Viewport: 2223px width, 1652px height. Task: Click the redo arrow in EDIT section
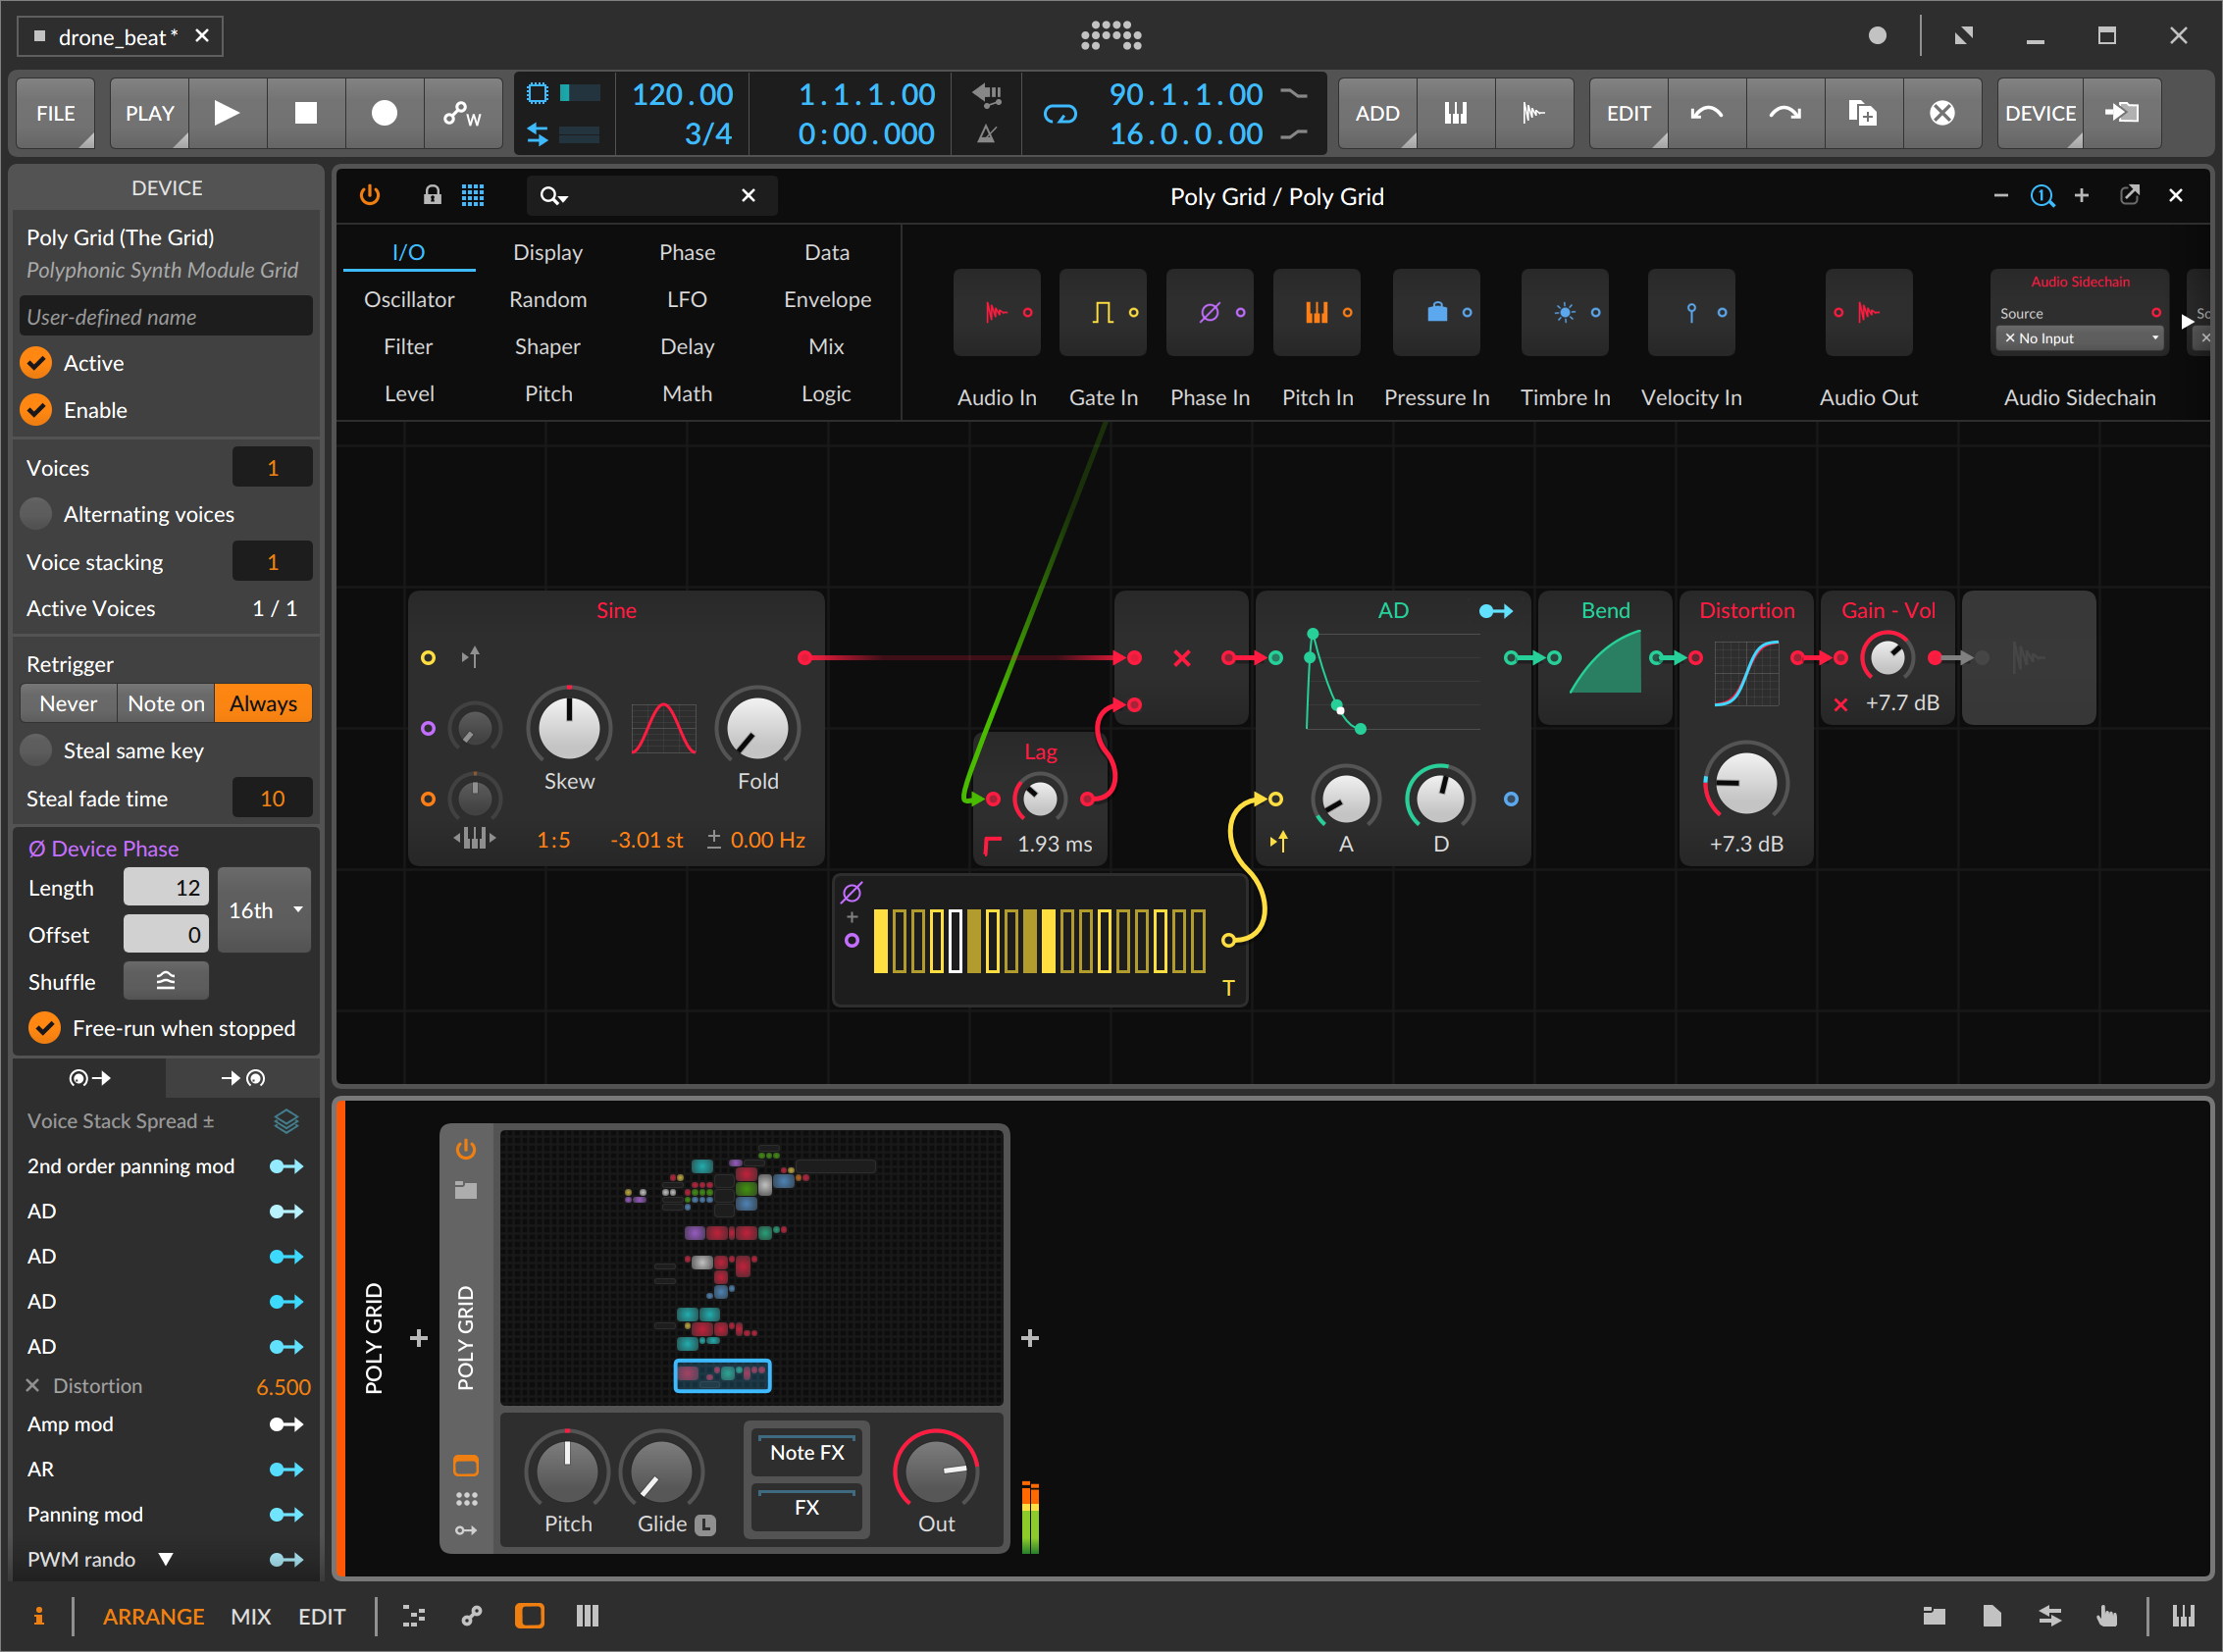(1785, 113)
